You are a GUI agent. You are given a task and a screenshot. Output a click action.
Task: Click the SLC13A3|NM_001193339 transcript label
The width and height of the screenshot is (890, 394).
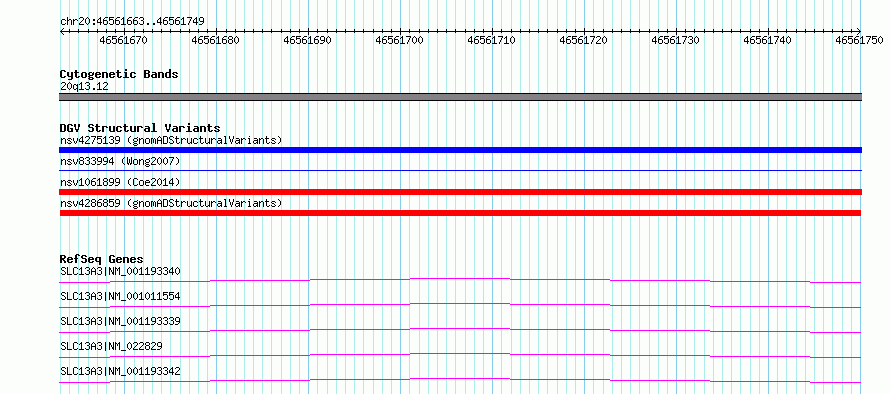point(120,321)
